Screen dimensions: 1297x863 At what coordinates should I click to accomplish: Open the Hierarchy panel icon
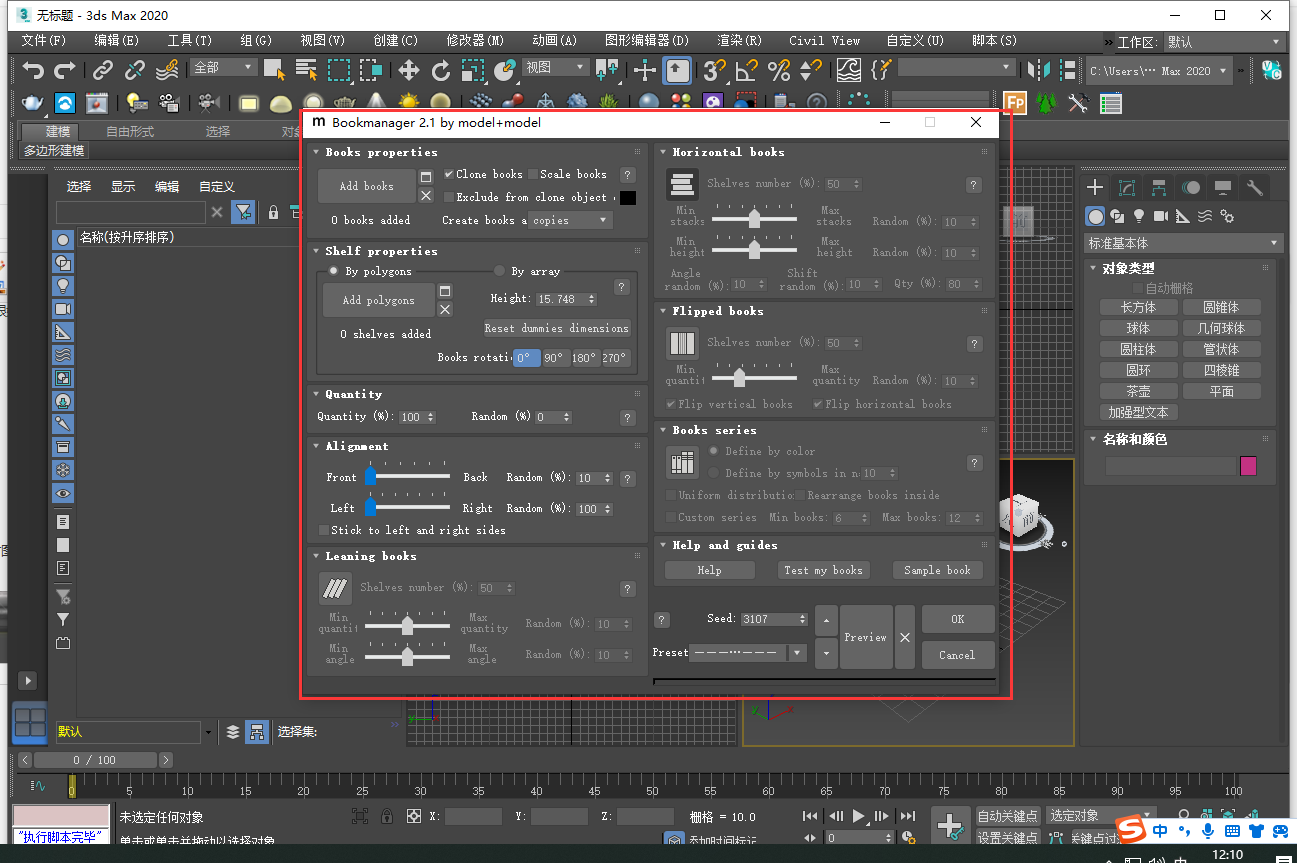tap(1159, 187)
